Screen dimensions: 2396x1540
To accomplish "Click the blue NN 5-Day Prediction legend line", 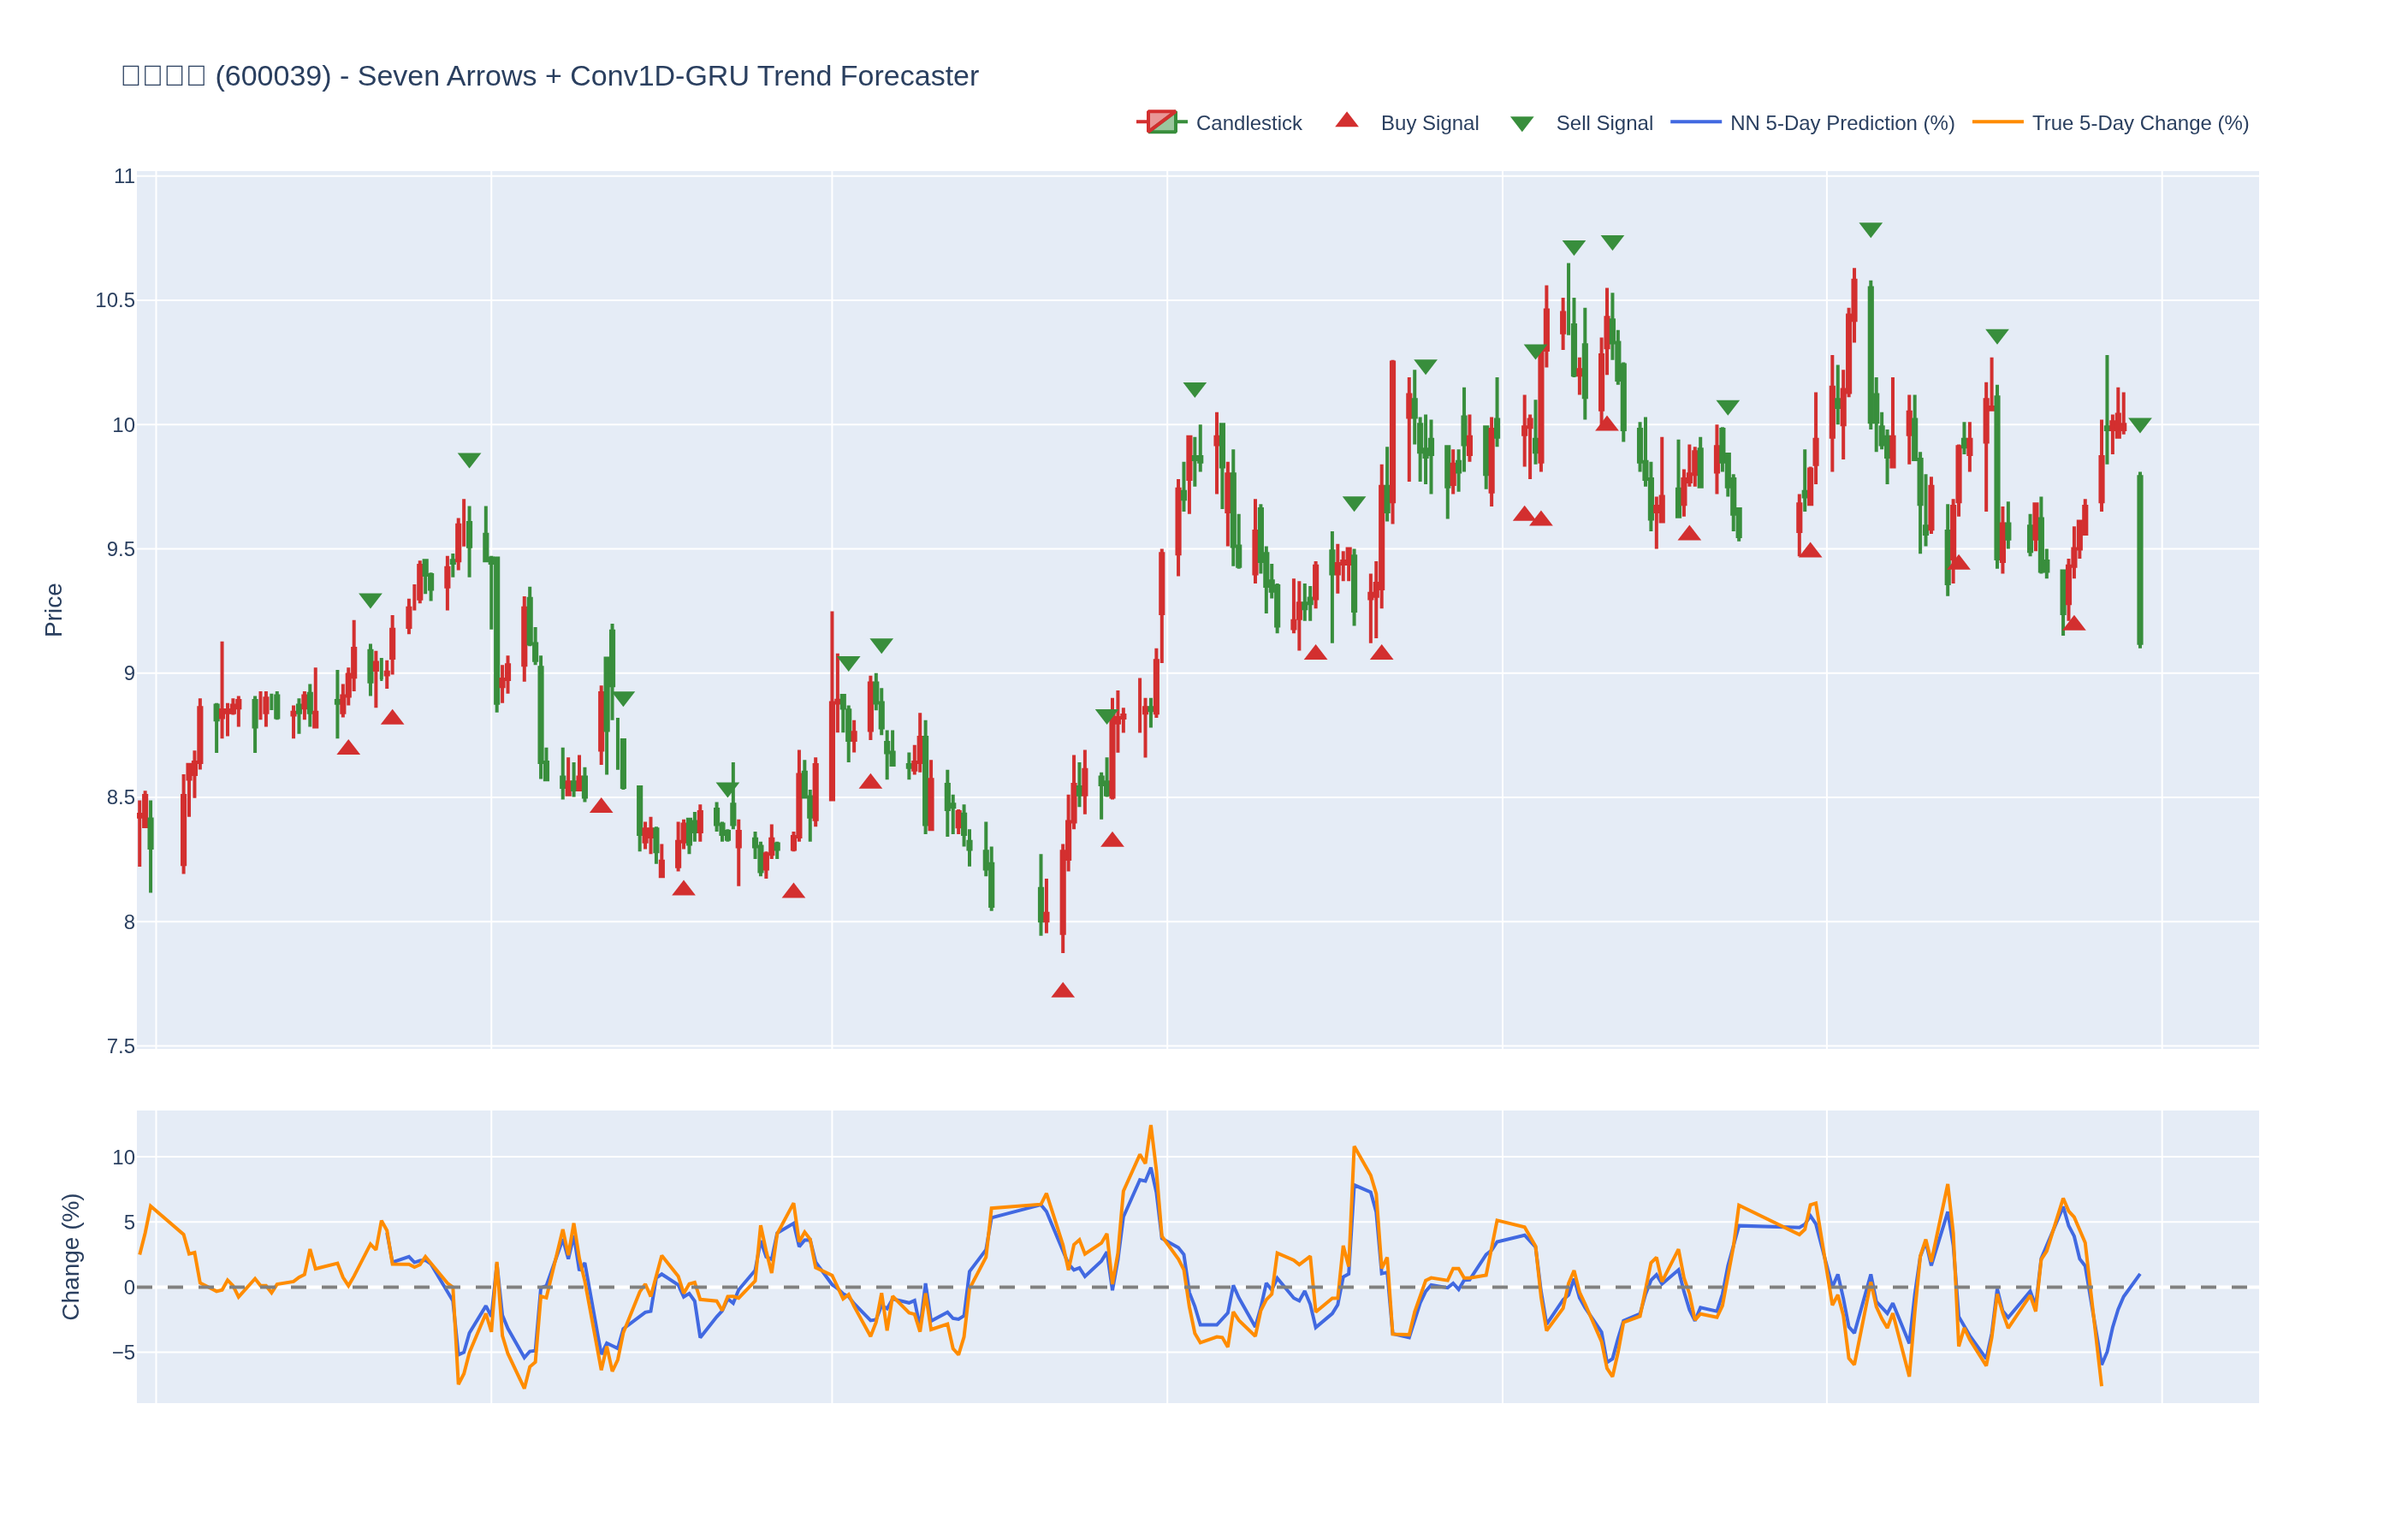I will tap(1695, 123).
